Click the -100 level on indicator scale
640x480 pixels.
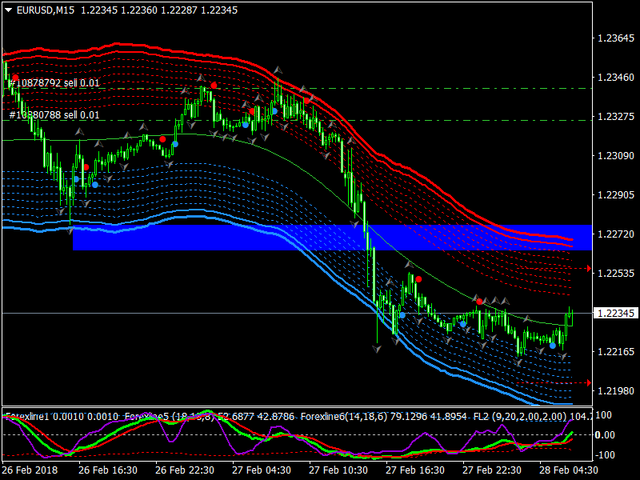[604, 455]
